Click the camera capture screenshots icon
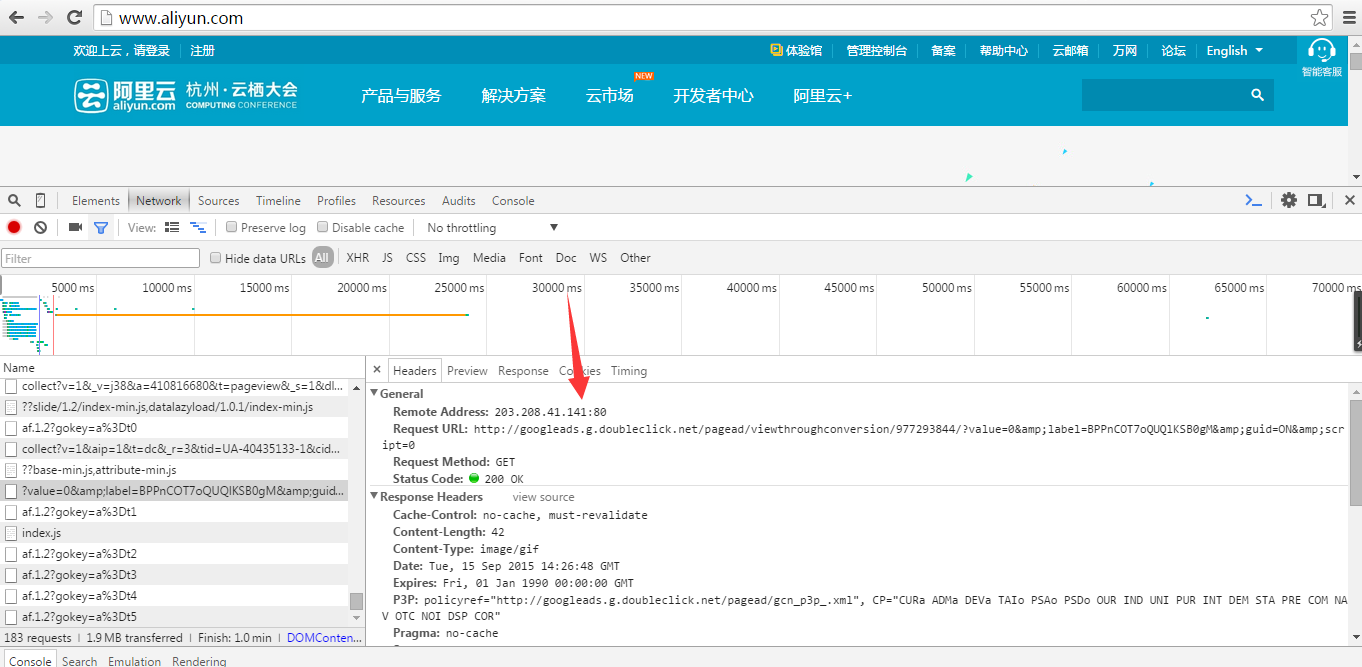Viewport: 1362px width, 667px height. [x=75, y=227]
